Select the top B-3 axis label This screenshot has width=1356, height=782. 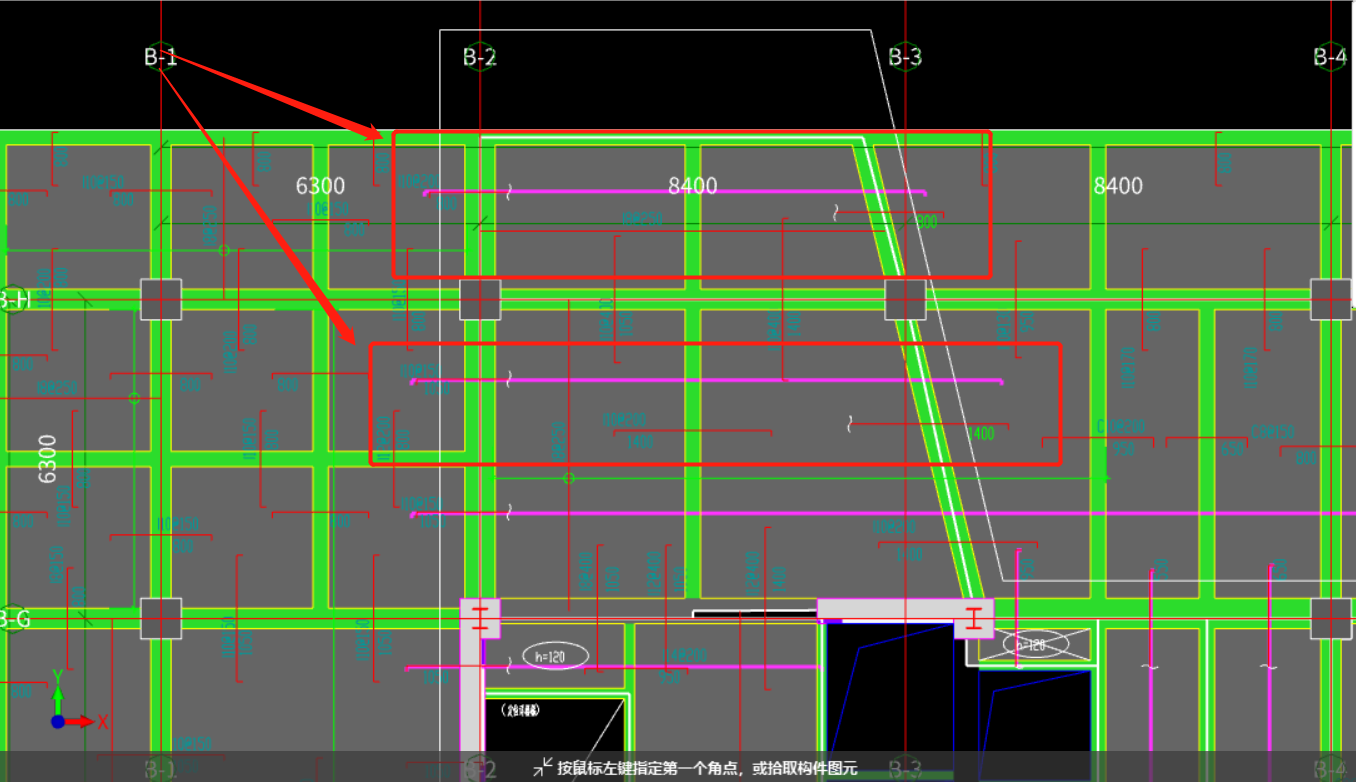(x=905, y=57)
